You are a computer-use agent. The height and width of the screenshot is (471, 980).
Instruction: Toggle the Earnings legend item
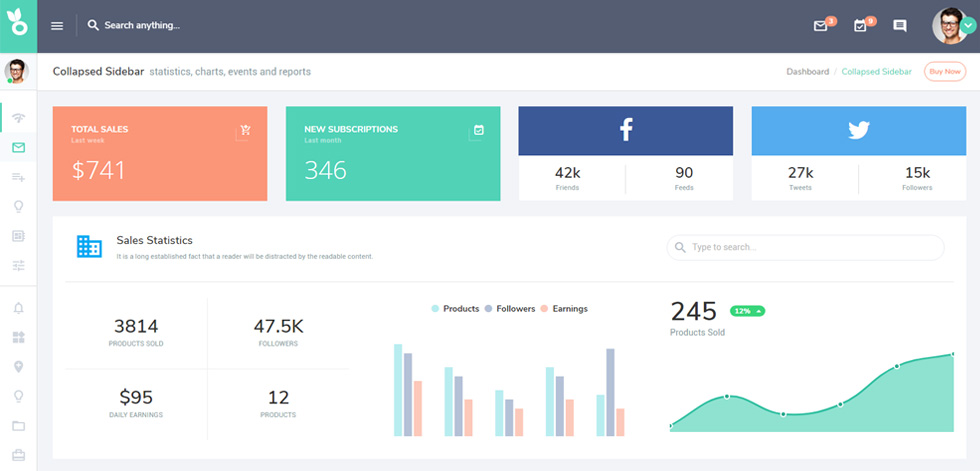564,309
